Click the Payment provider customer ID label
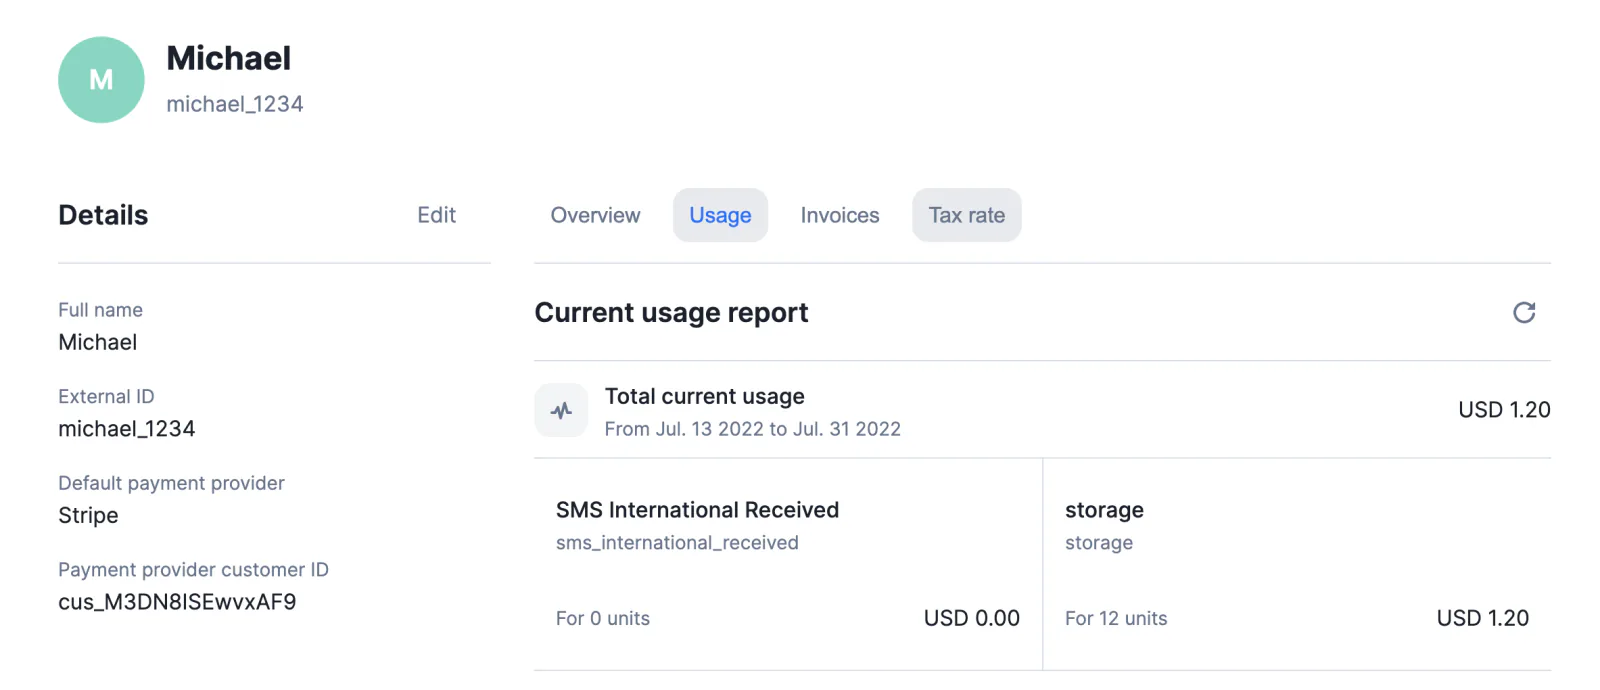Screen dimensions: 1600x690 193,570
